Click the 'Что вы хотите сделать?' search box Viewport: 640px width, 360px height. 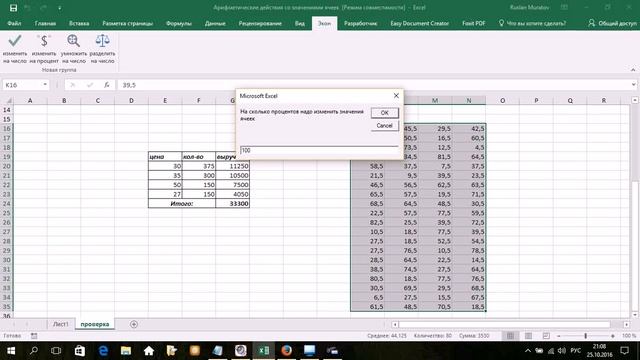[532, 23]
